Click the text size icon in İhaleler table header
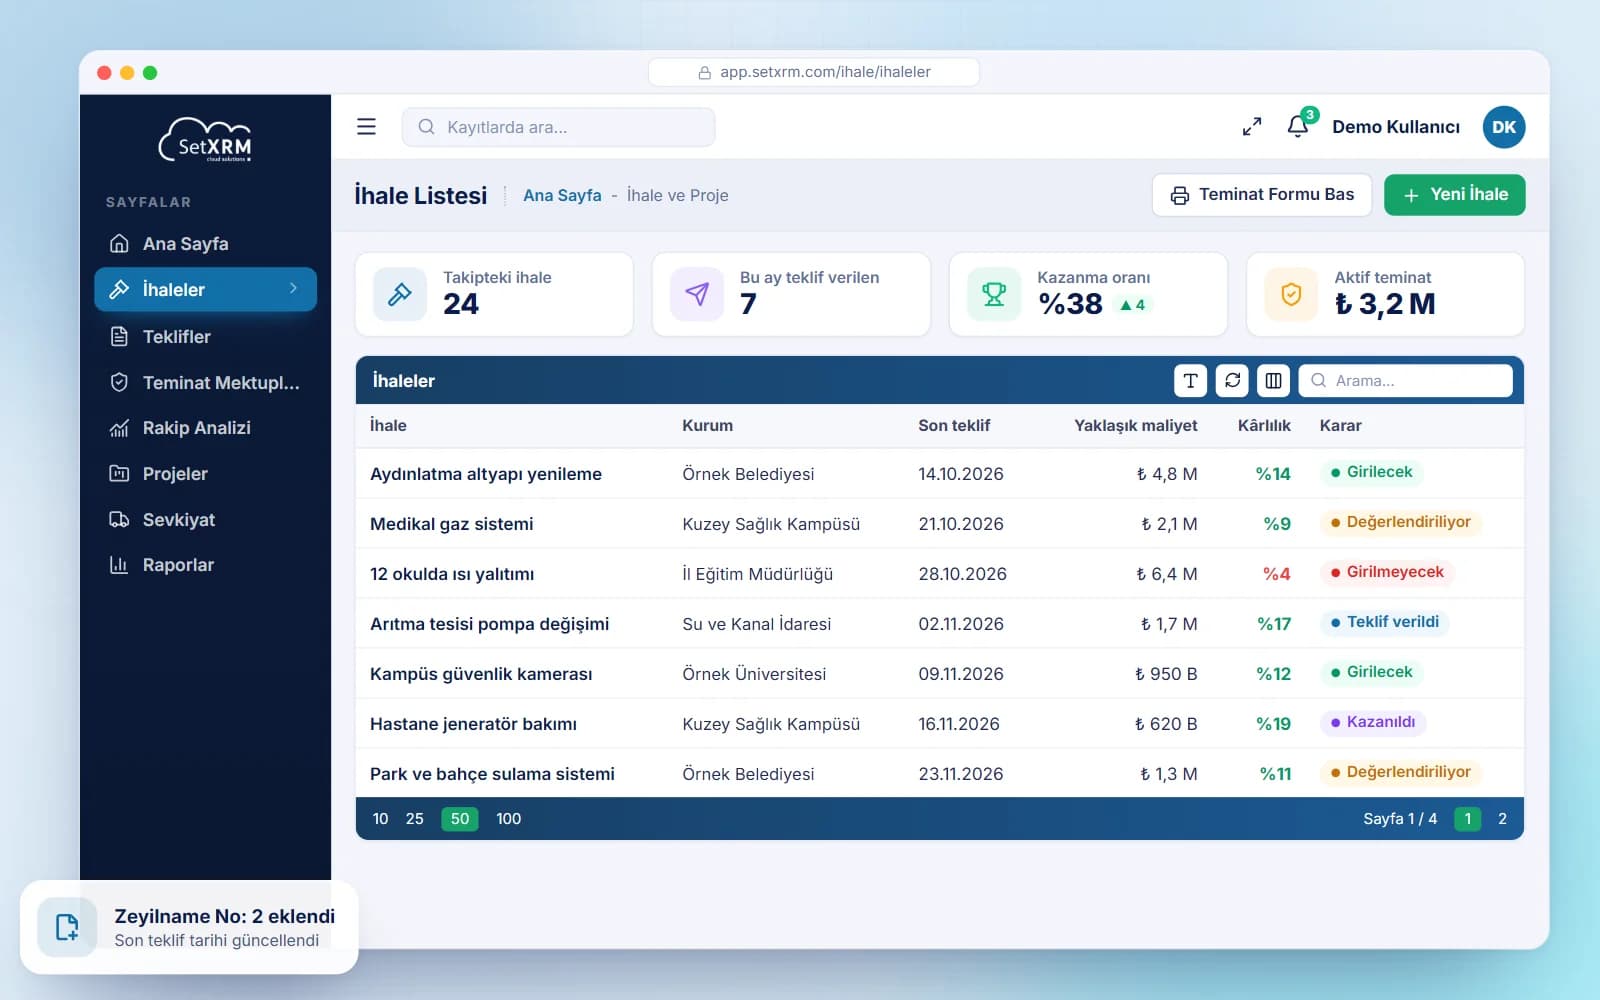The width and height of the screenshot is (1600, 1000). 1190,380
